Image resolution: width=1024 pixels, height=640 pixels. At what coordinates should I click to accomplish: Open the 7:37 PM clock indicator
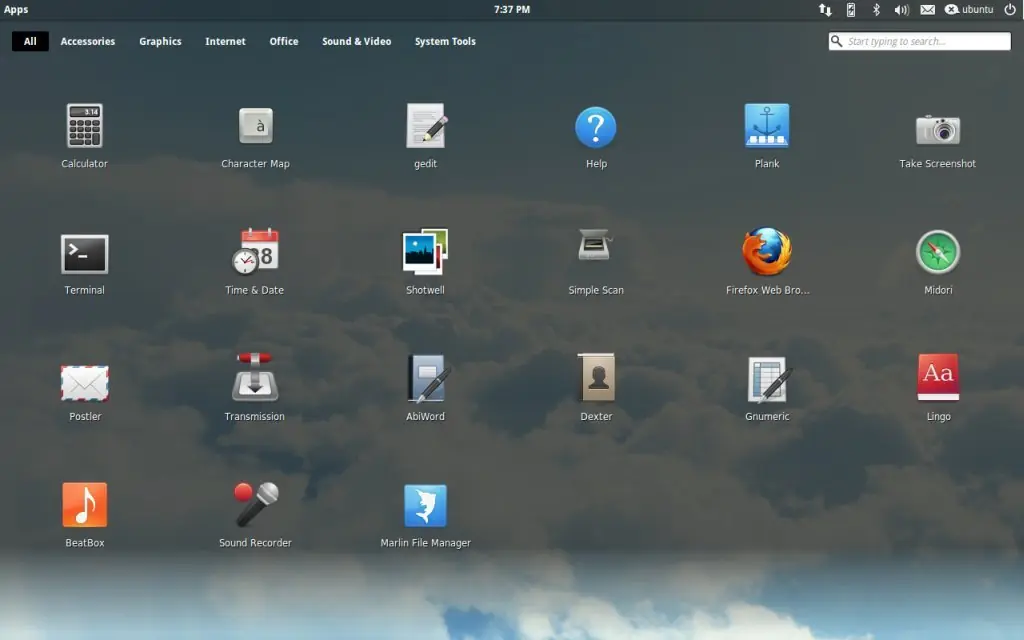(512, 9)
